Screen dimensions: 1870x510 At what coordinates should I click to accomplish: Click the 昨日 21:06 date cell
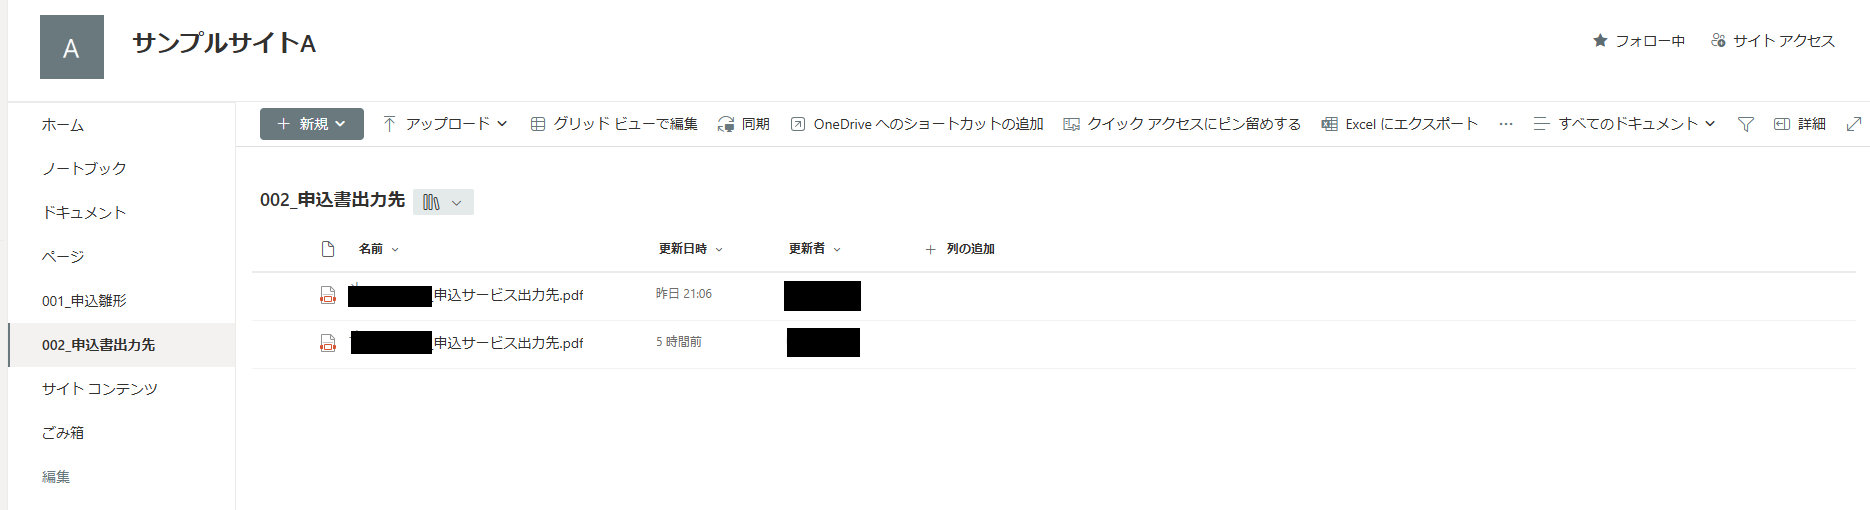684,294
